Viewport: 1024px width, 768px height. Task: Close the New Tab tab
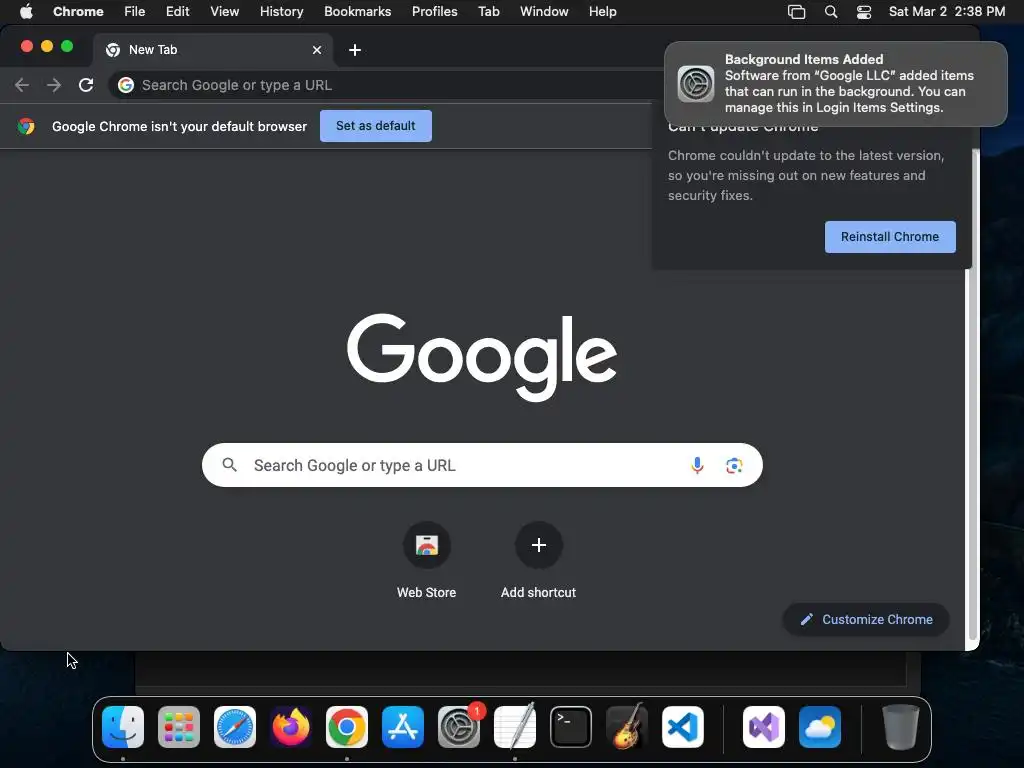point(317,50)
